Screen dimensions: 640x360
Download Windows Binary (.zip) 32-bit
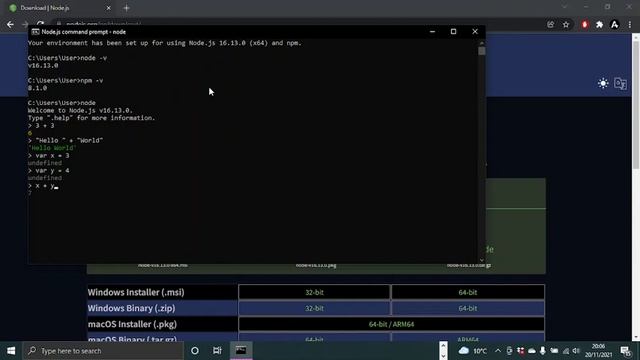(314, 308)
